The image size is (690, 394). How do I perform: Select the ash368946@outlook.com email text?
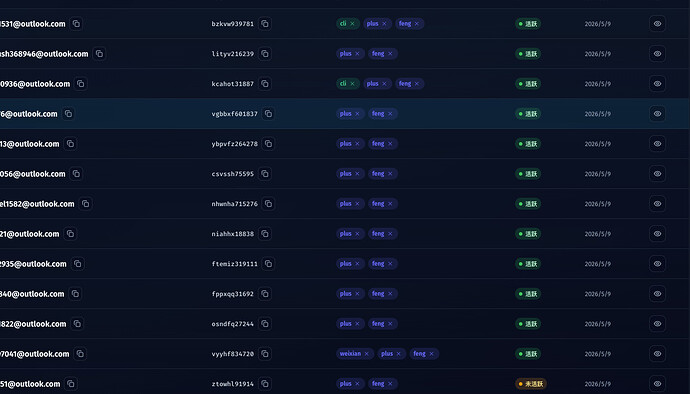[x=44, y=54]
